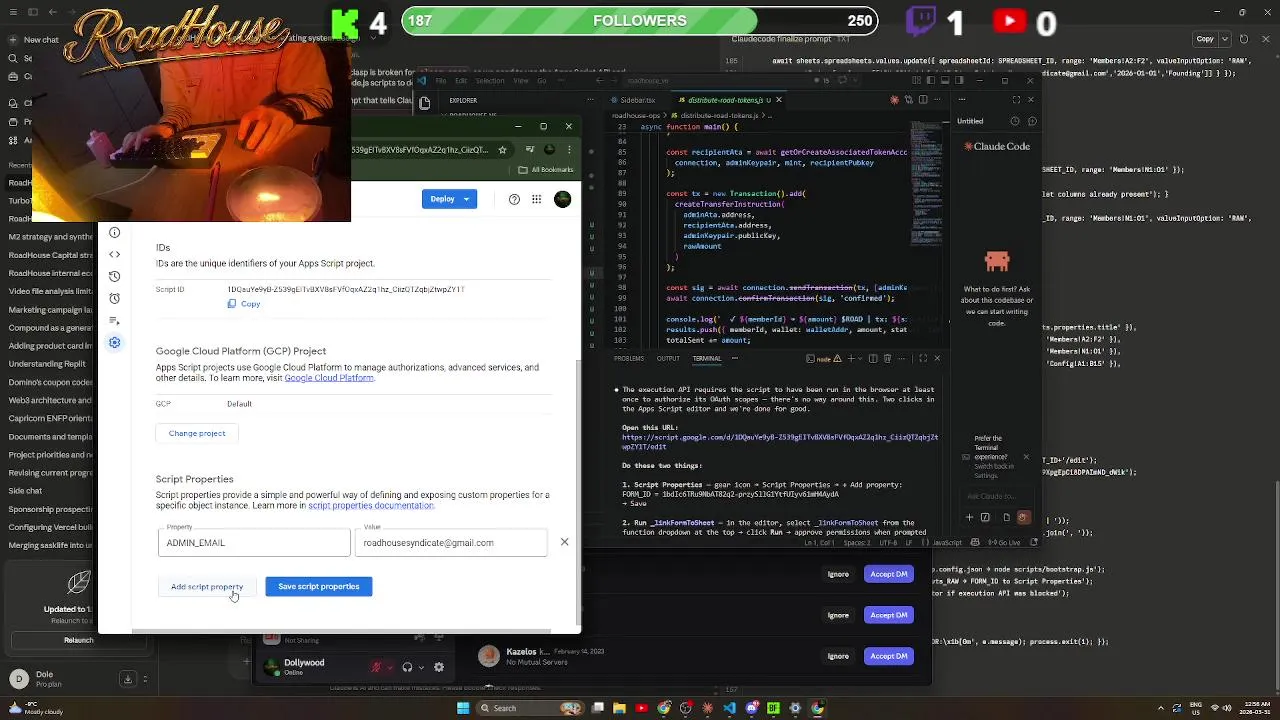Screen dimensions: 1280x720
Task: Open 'Sponsorship prospecting' chat in sidebar
Action: click(x=50, y=509)
